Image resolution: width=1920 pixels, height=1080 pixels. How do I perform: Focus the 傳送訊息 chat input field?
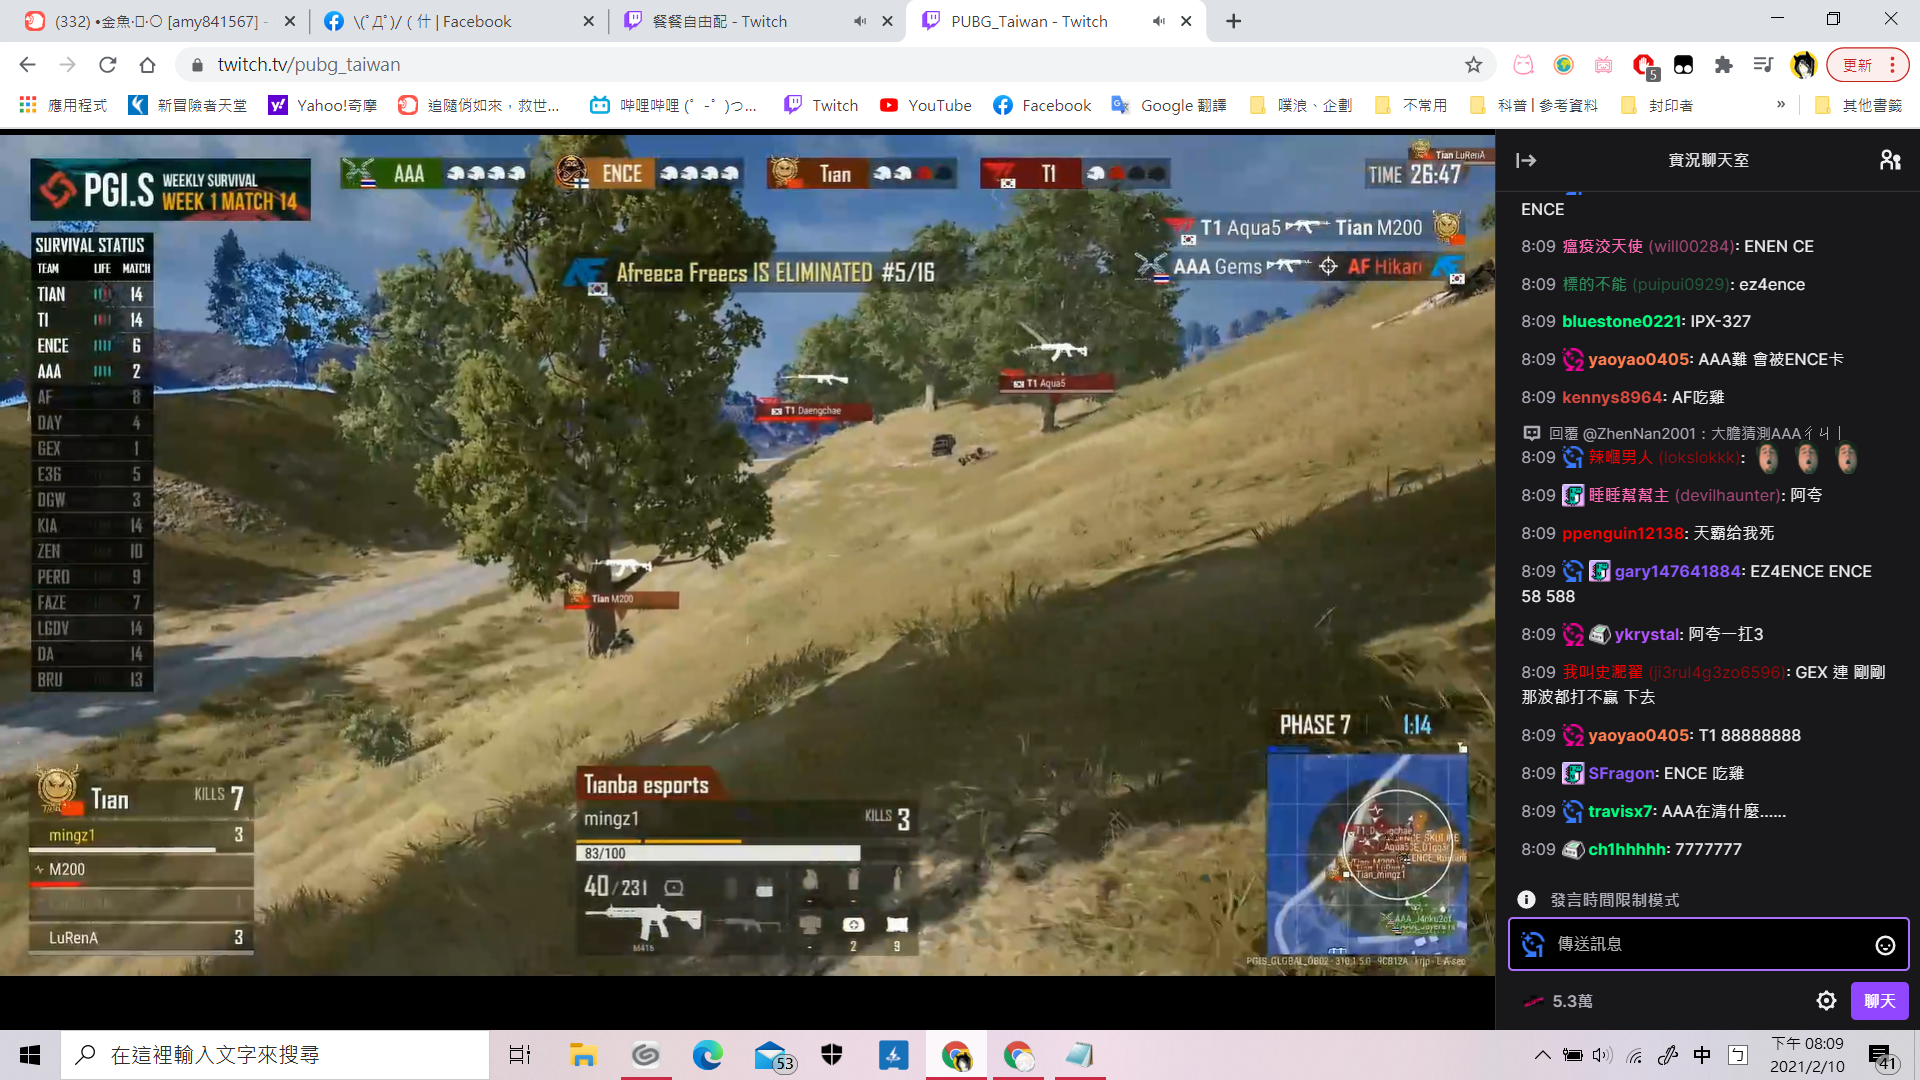tap(1708, 944)
